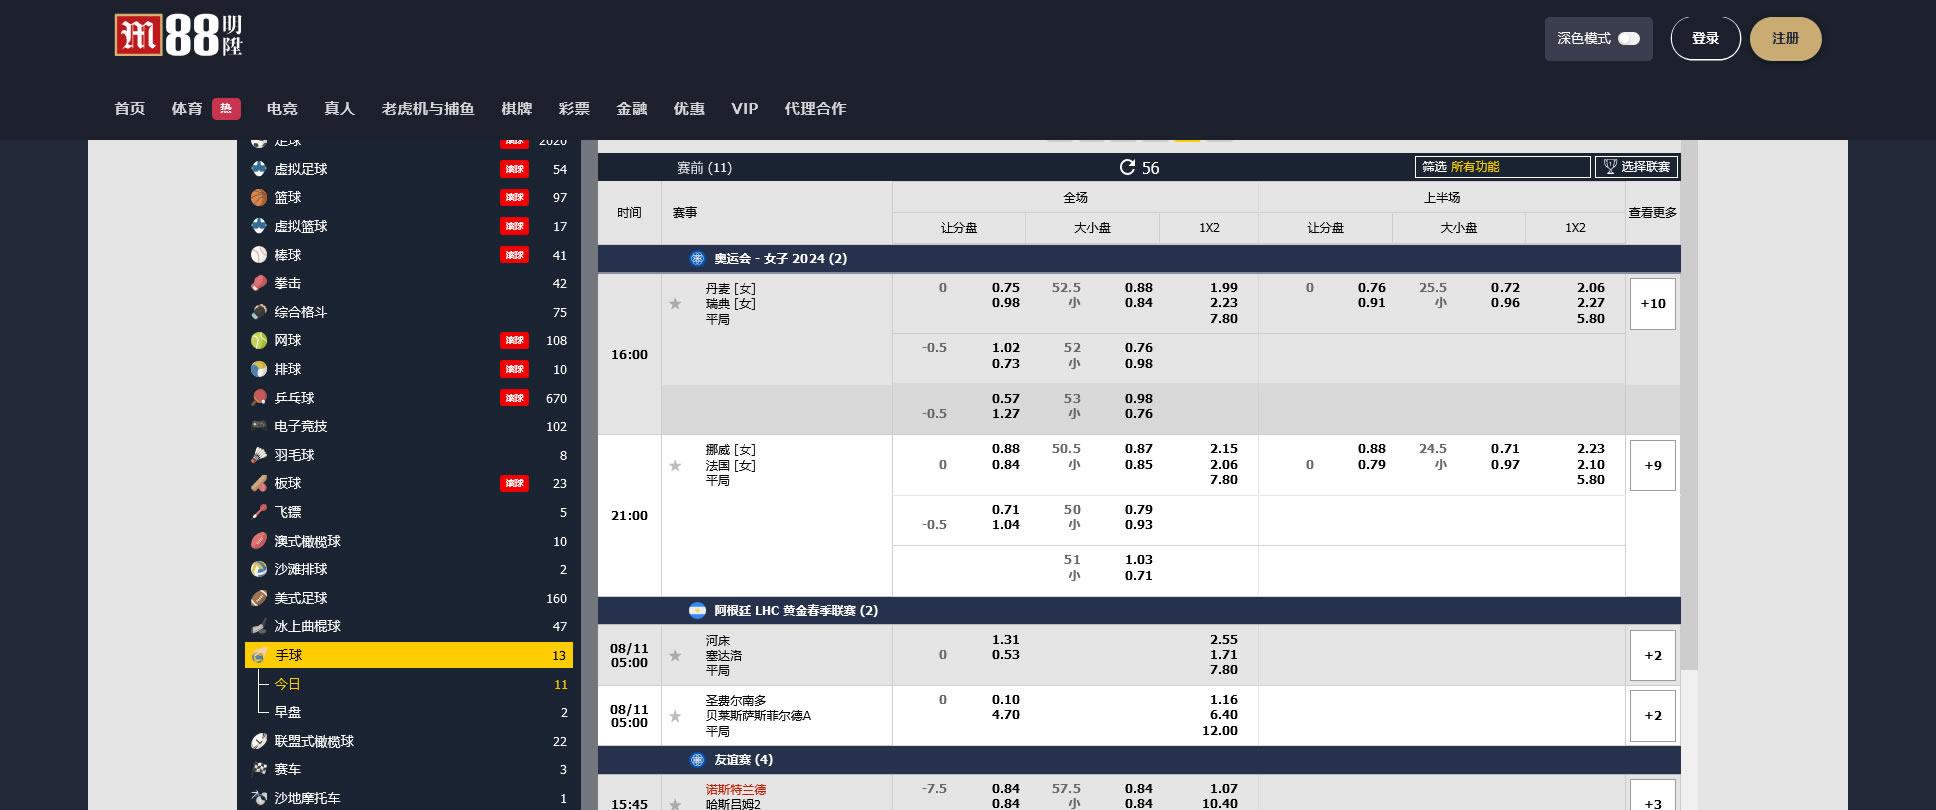This screenshot has height=810, width=1936.
Task: Select the 拳击 boxing glove icon
Action: [x=259, y=283]
